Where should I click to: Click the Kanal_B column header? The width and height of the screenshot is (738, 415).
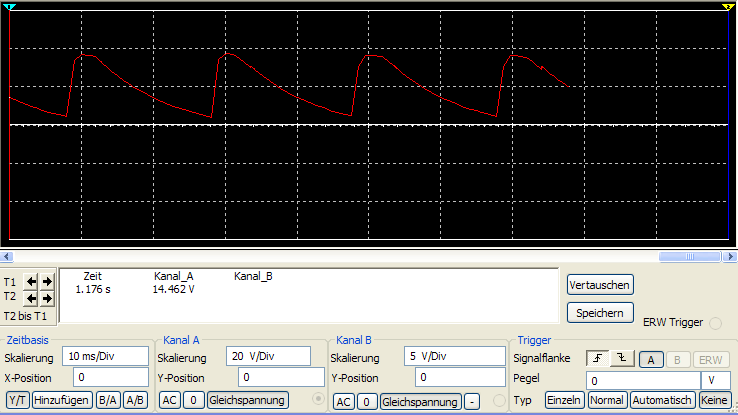pyautogui.click(x=253, y=276)
